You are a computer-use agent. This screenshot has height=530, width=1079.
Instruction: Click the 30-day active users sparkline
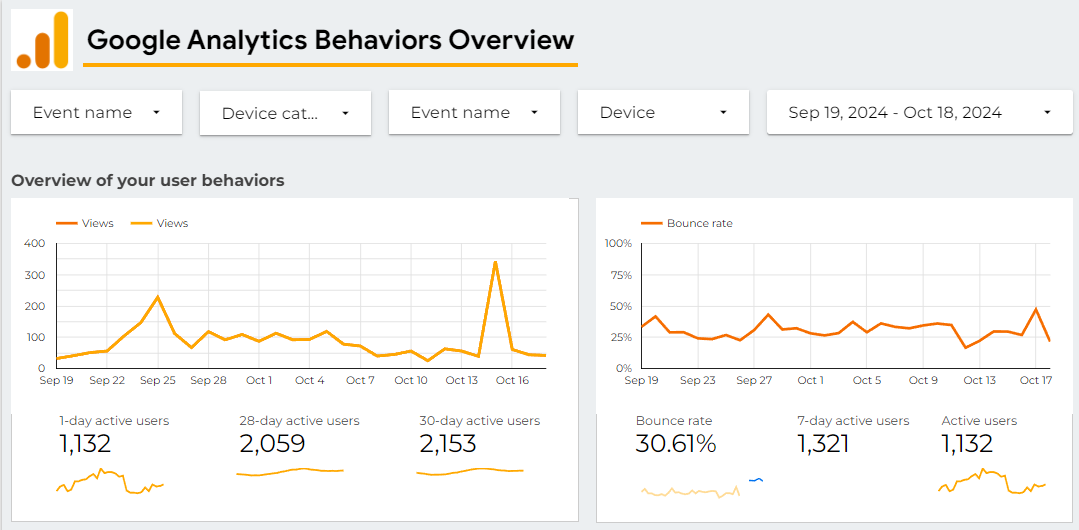pos(470,471)
